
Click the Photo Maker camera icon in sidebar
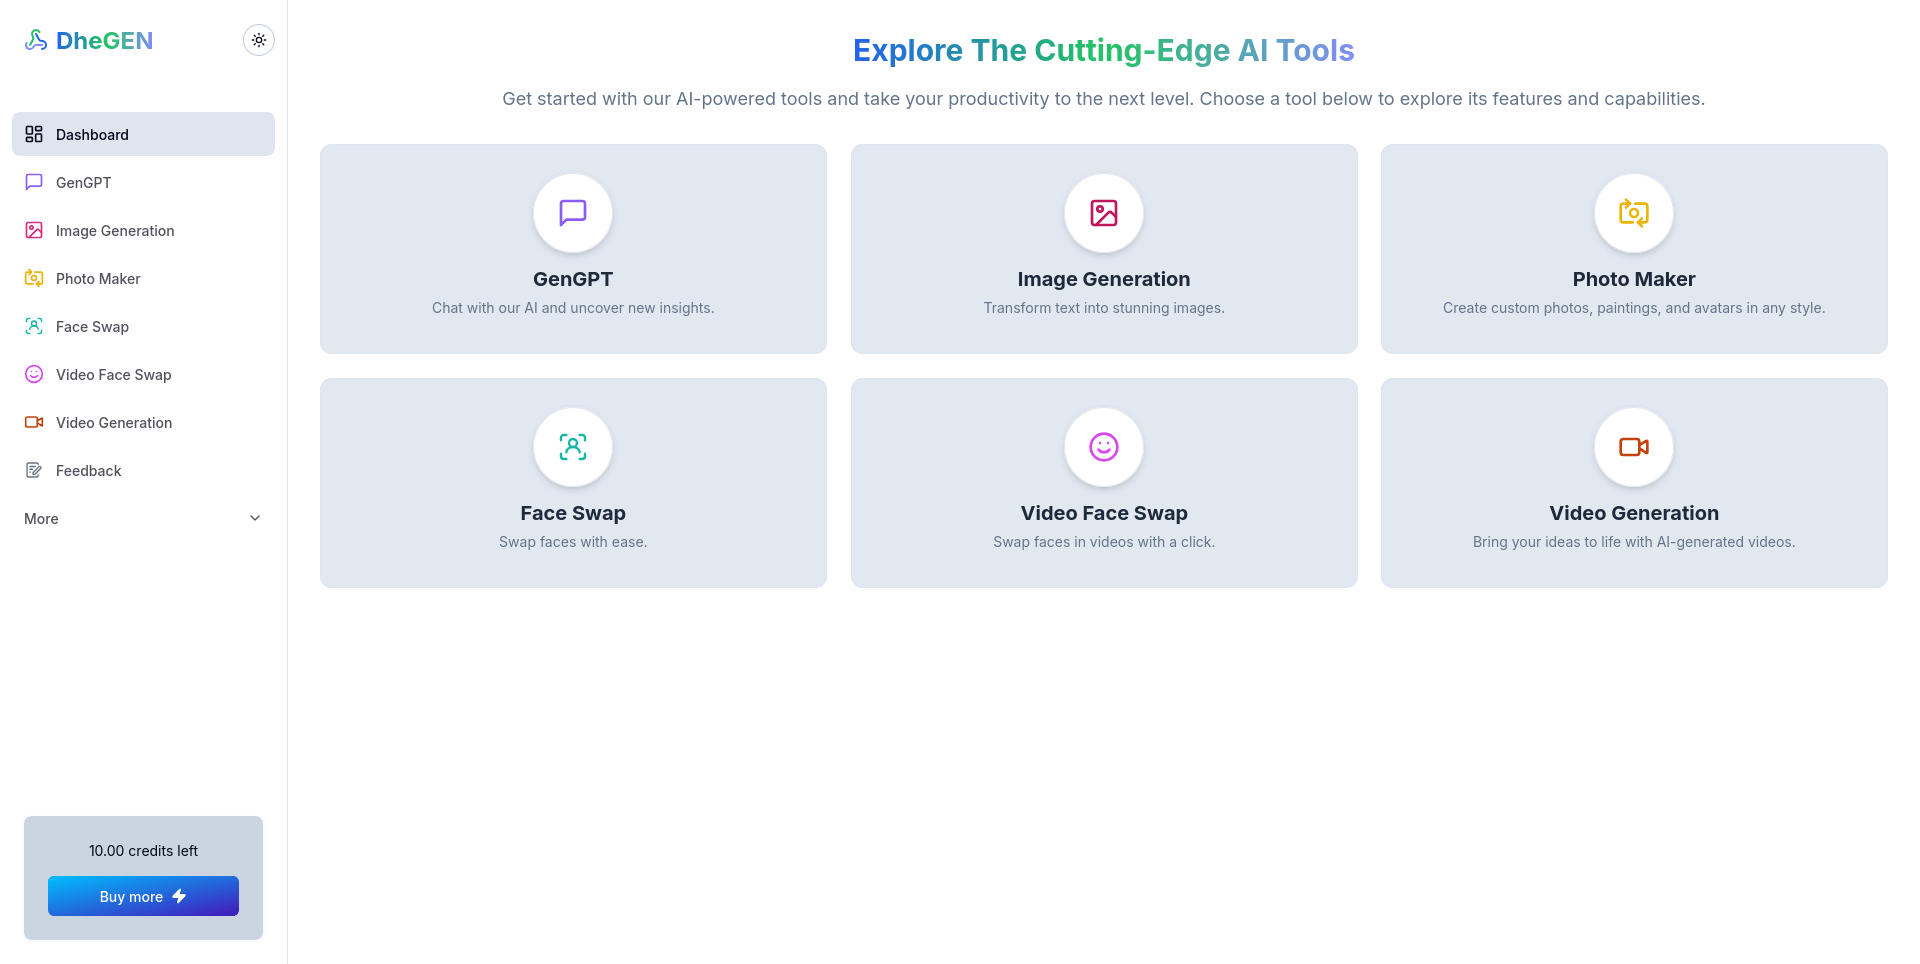click(x=33, y=278)
